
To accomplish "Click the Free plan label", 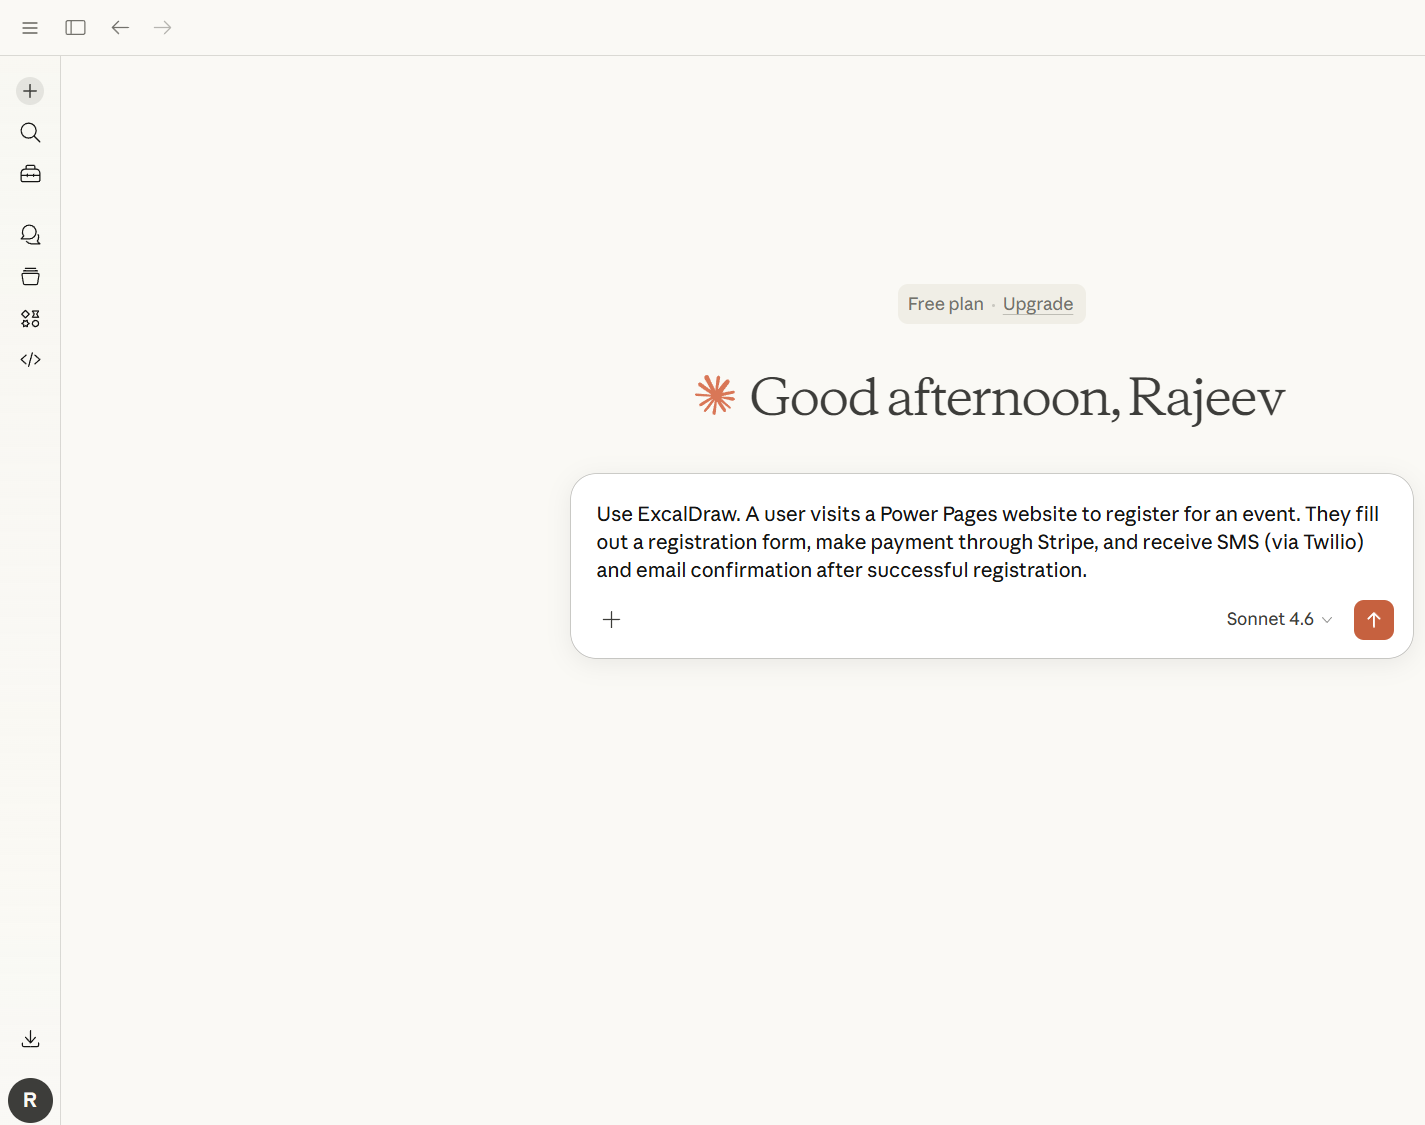I will (x=945, y=304).
